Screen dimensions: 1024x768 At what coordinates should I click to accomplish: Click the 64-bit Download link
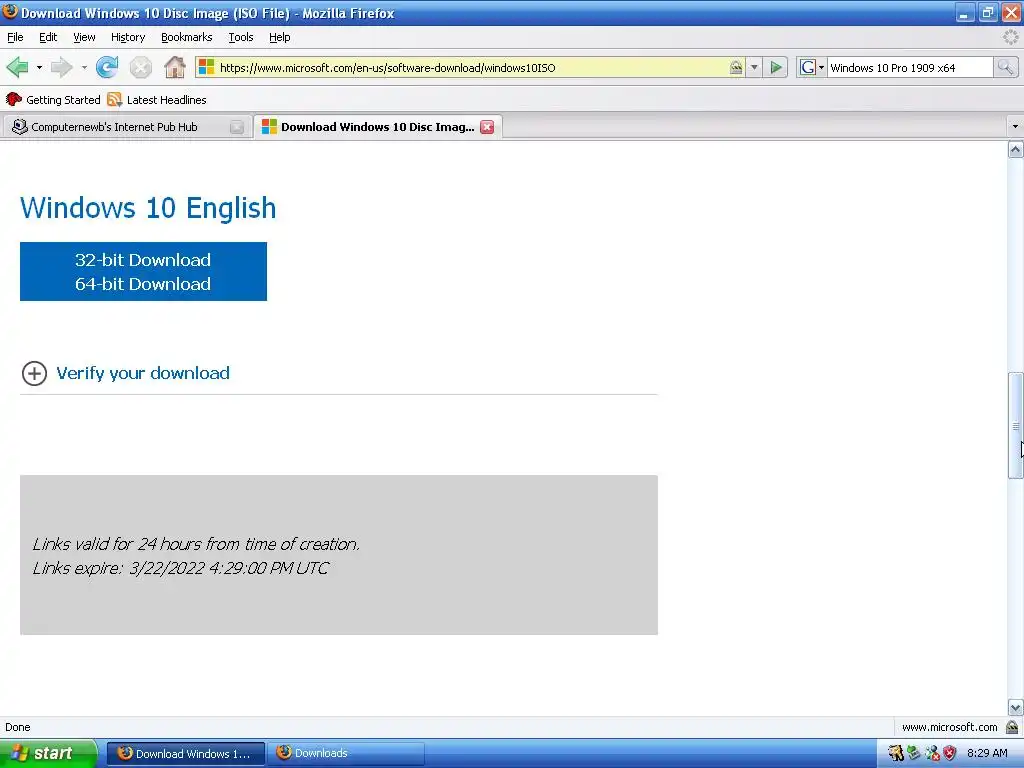pyautogui.click(x=143, y=284)
